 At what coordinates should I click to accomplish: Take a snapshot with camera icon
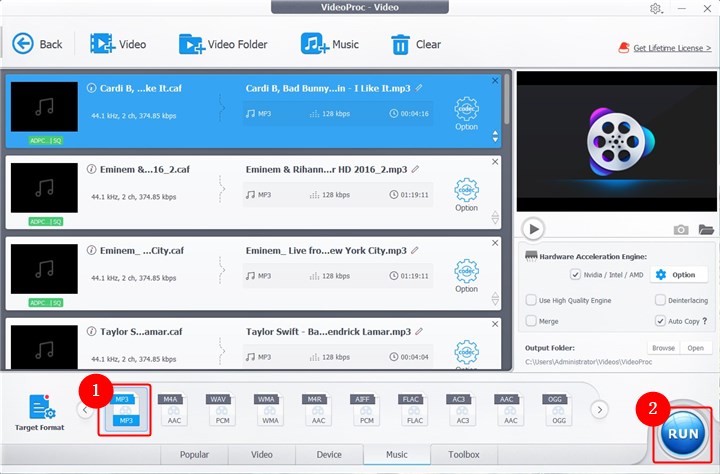(x=681, y=229)
